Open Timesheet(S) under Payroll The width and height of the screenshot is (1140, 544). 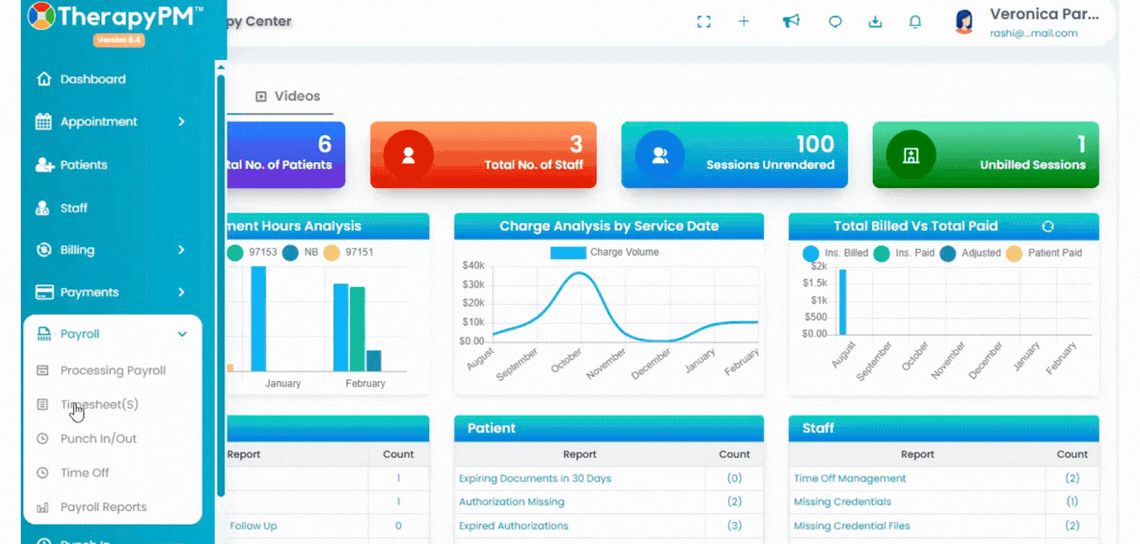coord(99,404)
